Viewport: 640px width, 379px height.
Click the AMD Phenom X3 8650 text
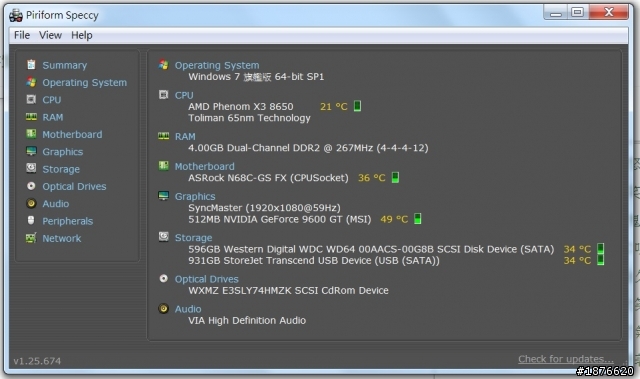click(x=240, y=107)
